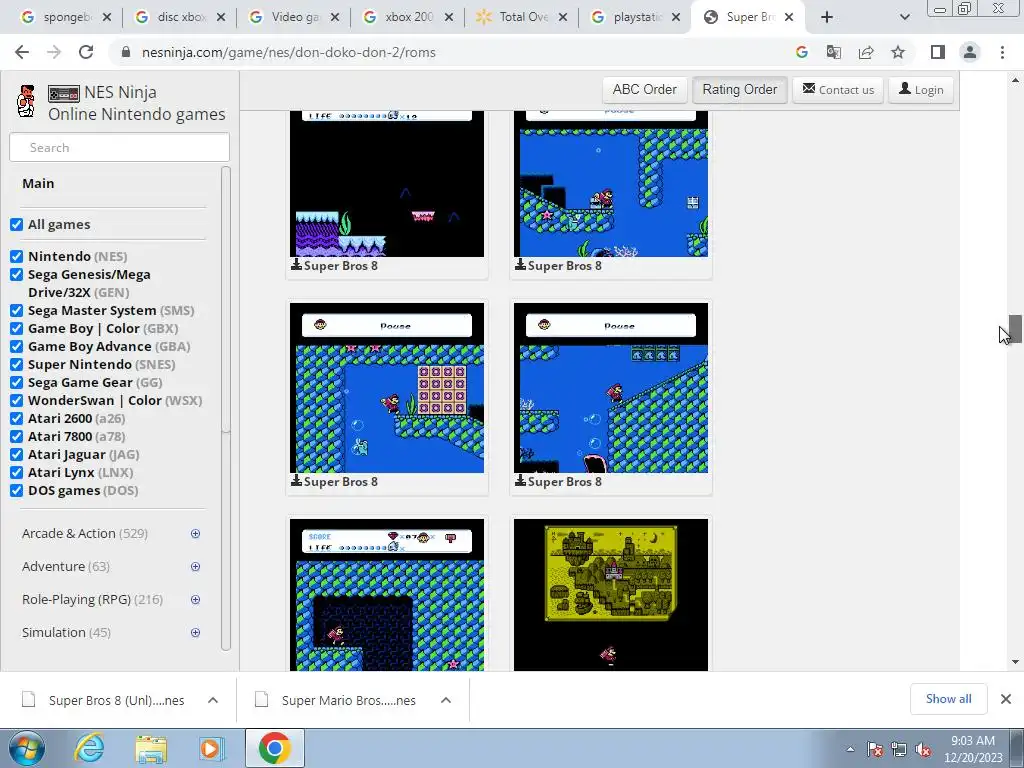
Task: Open the translate page icon
Action: (833, 52)
